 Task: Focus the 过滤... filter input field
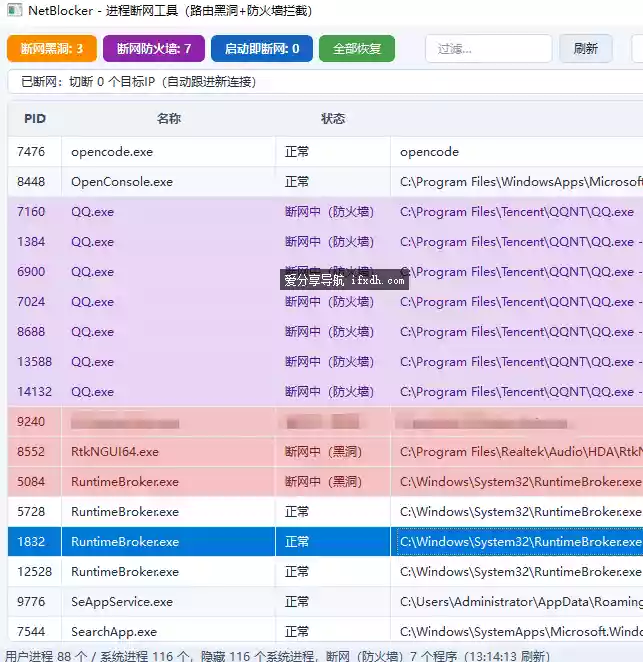click(488, 49)
